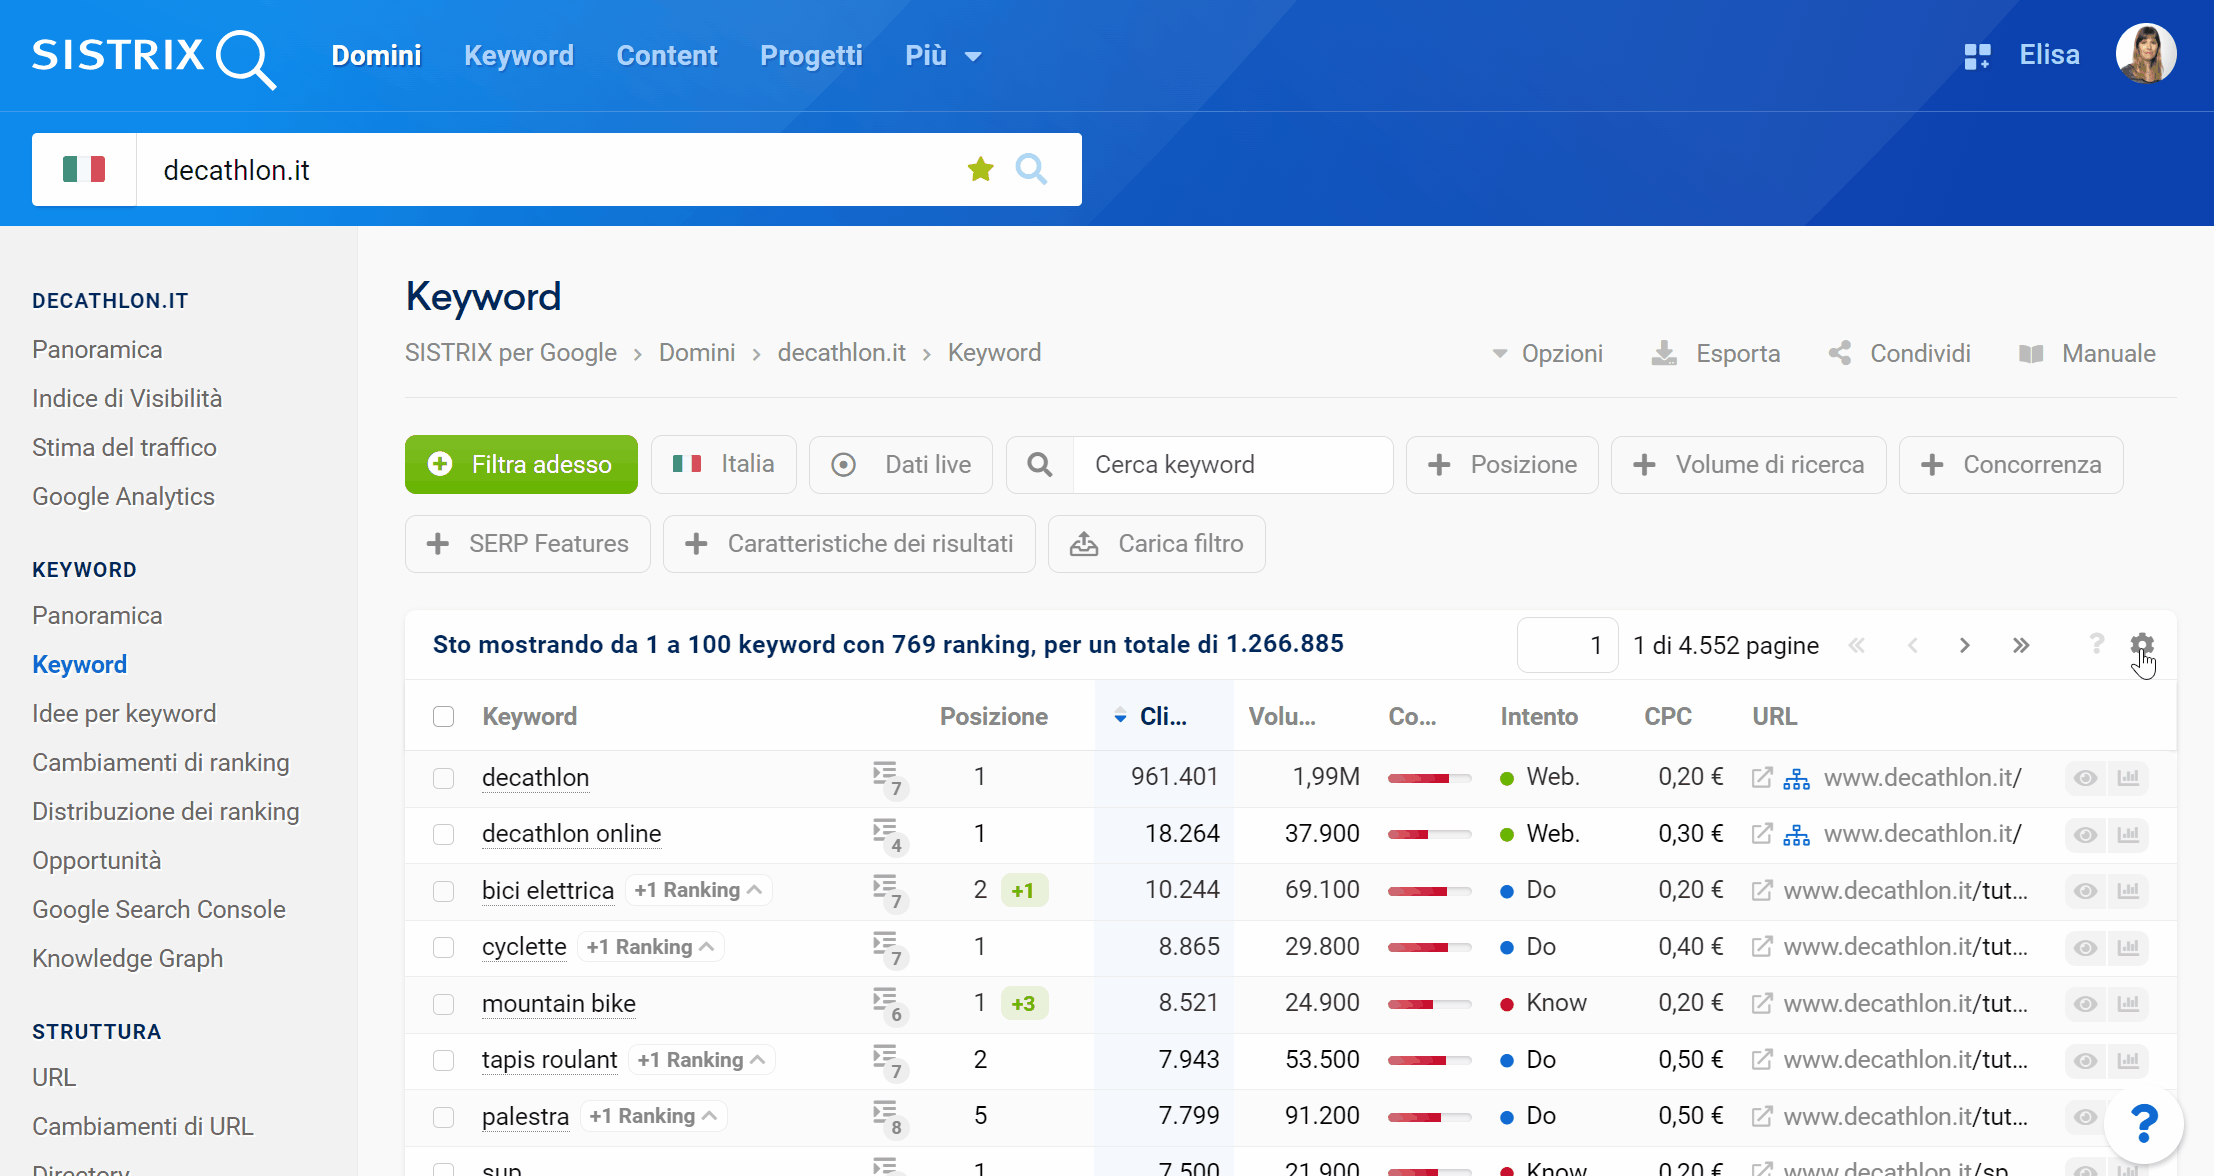Expand +1 Ranking for tapis roulant

(x=702, y=1059)
